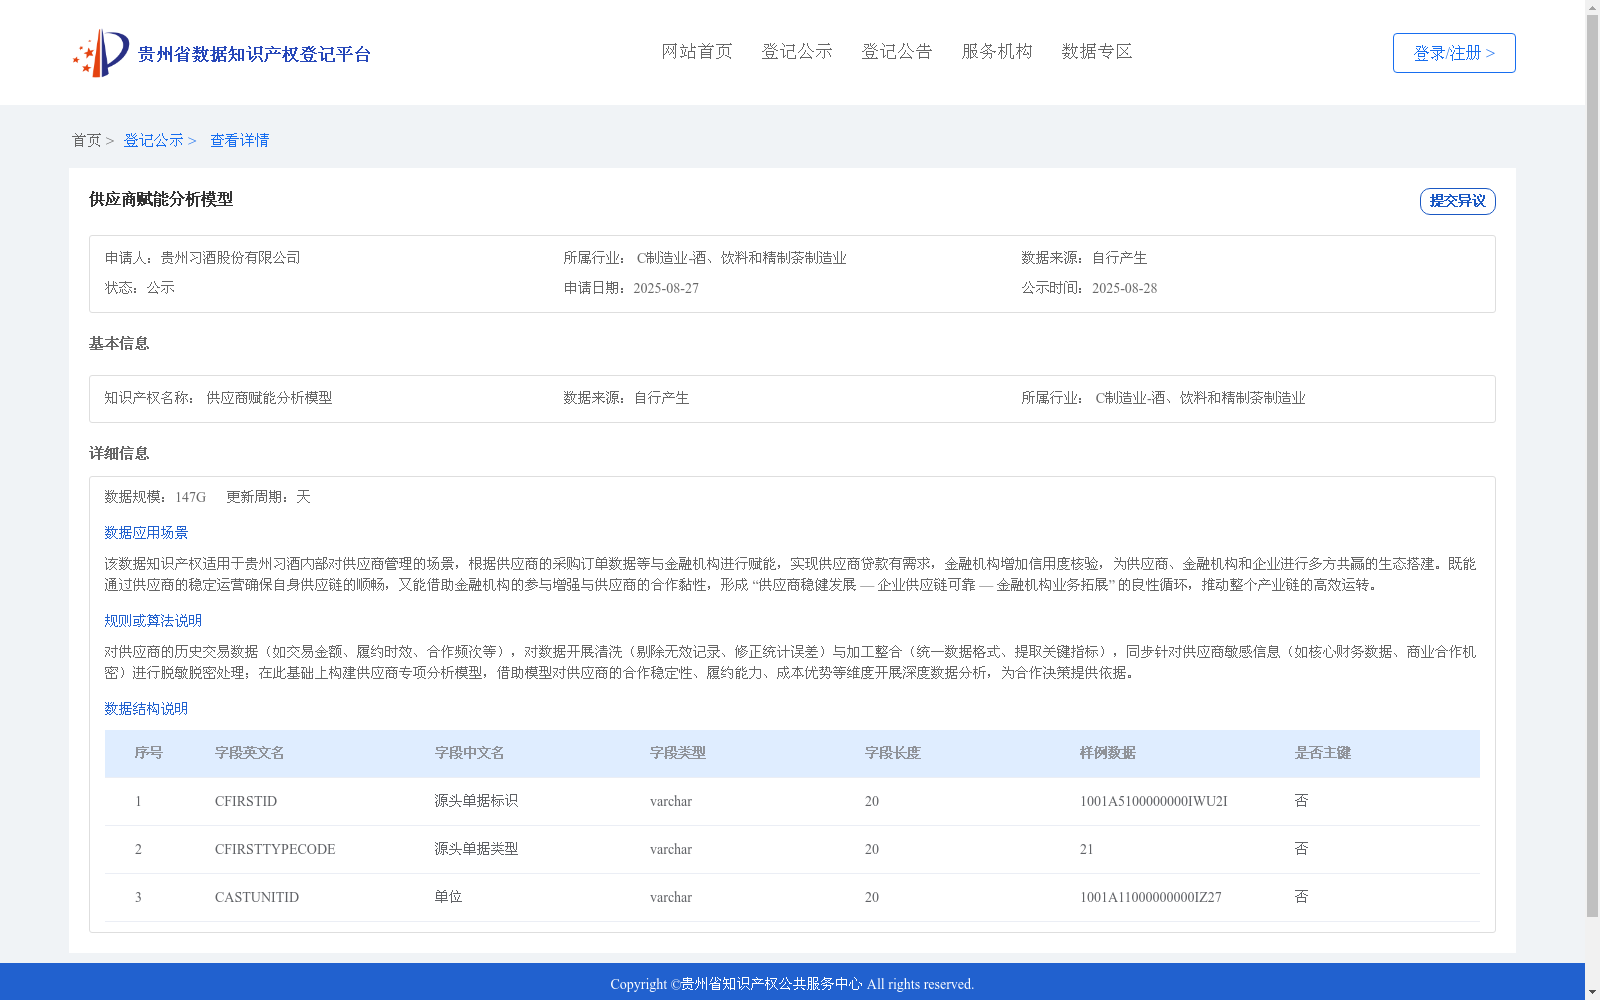
Task: Click the 状态：公示 status text
Action: click(140, 288)
